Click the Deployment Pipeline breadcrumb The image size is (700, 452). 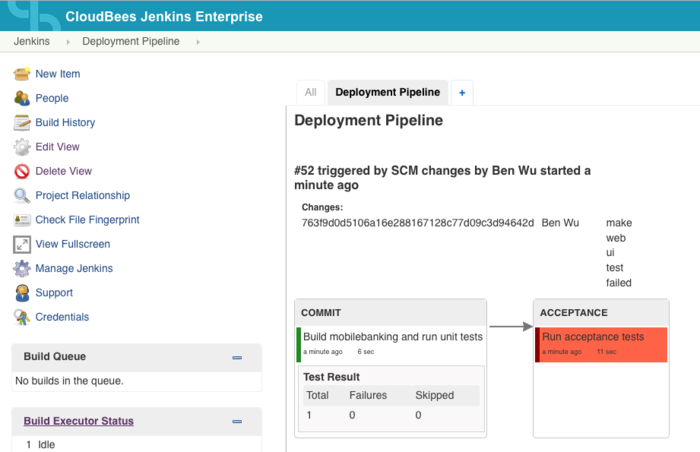point(131,41)
